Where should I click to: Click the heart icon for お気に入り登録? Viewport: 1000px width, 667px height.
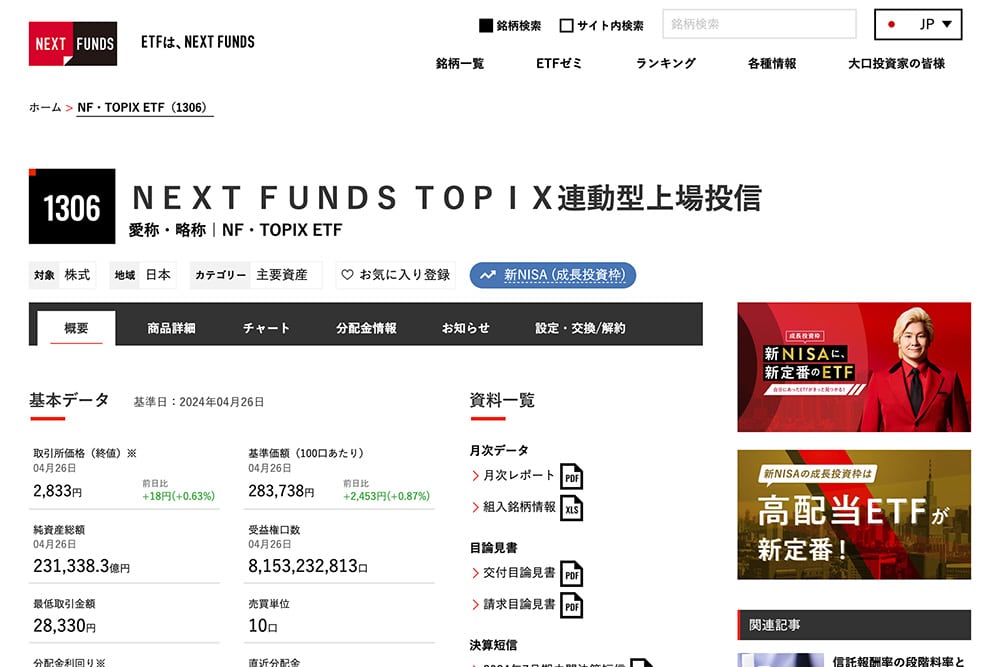[x=348, y=275]
